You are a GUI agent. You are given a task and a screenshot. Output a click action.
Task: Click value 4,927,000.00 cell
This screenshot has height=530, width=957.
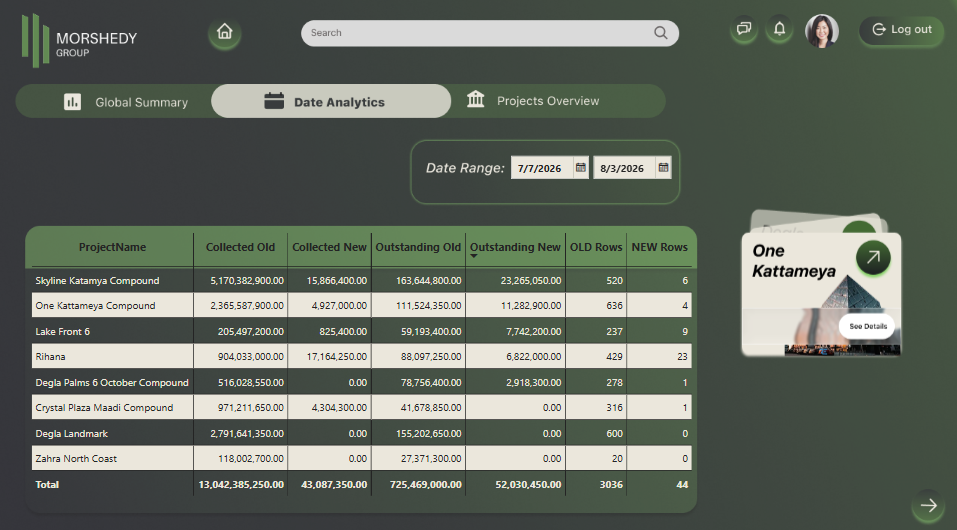pos(339,306)
